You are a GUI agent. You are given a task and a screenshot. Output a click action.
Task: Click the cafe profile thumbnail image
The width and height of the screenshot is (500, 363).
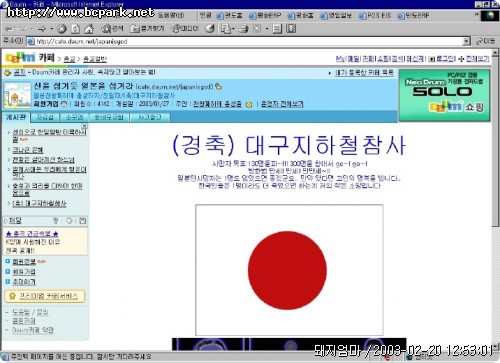coord(17,95)
